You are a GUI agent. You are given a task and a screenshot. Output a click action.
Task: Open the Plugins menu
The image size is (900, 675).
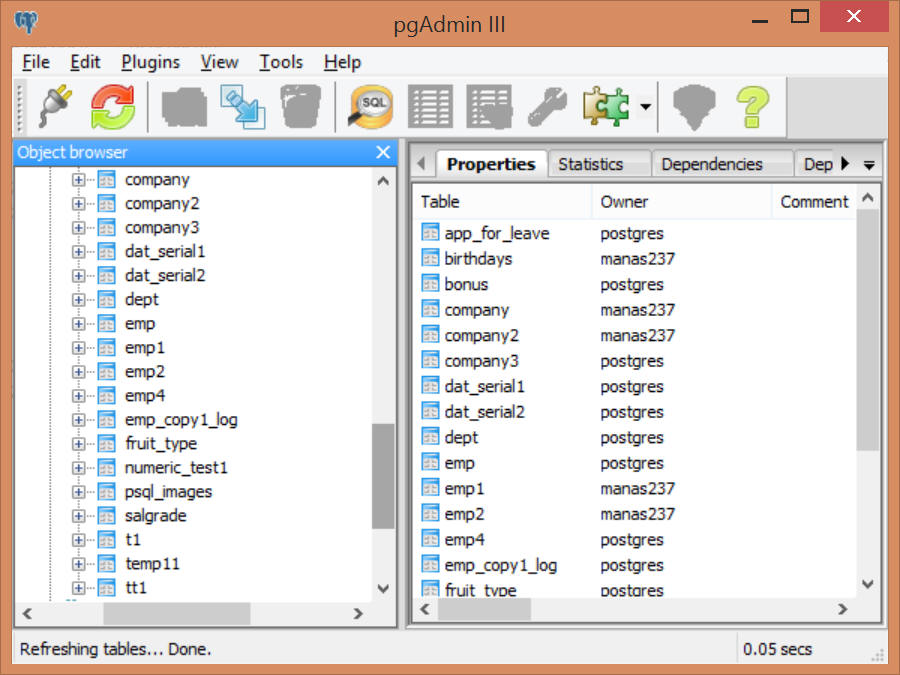tap(150, 62)
